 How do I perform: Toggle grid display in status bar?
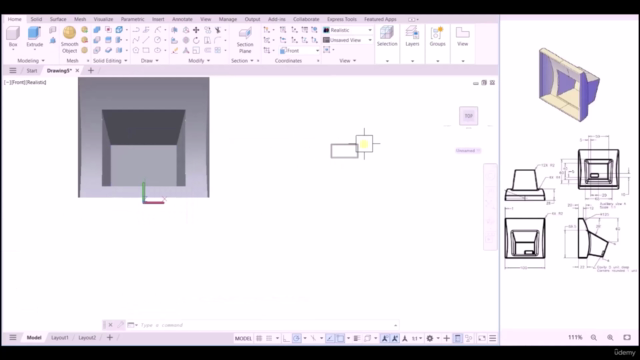259,338
